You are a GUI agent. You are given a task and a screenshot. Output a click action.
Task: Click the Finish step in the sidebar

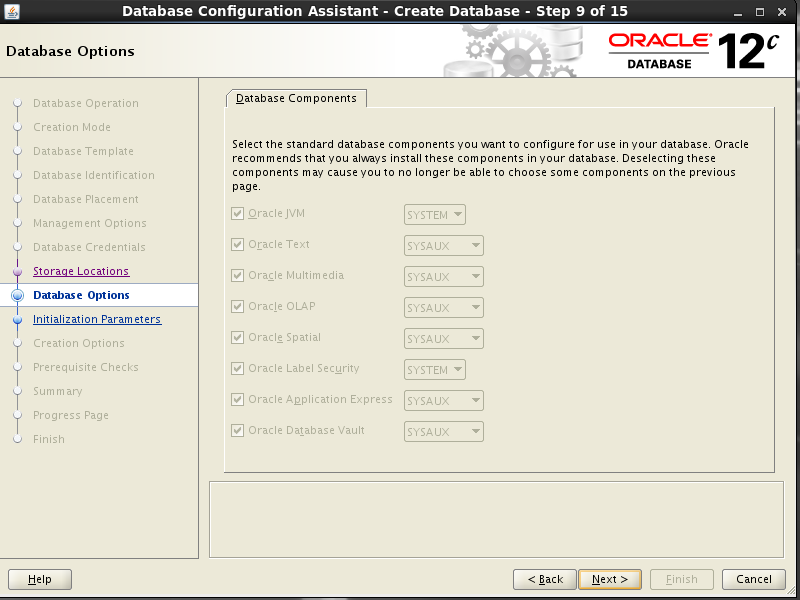[49, 439]
